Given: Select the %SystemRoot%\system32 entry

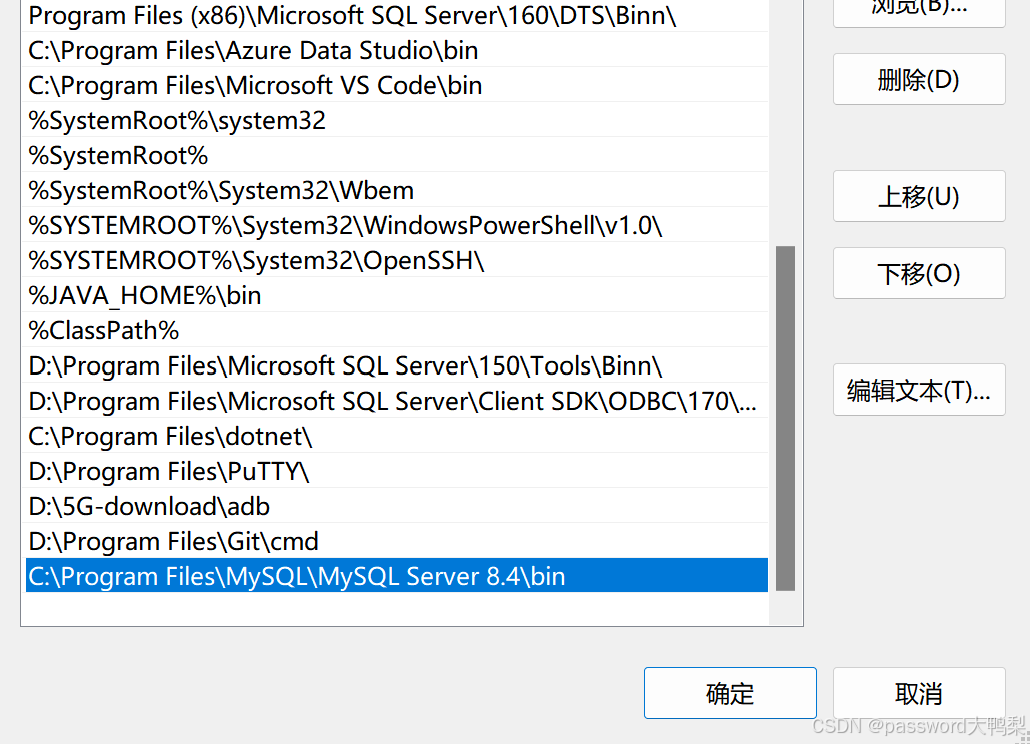Looking at the screenshot, I should point(397,120).
